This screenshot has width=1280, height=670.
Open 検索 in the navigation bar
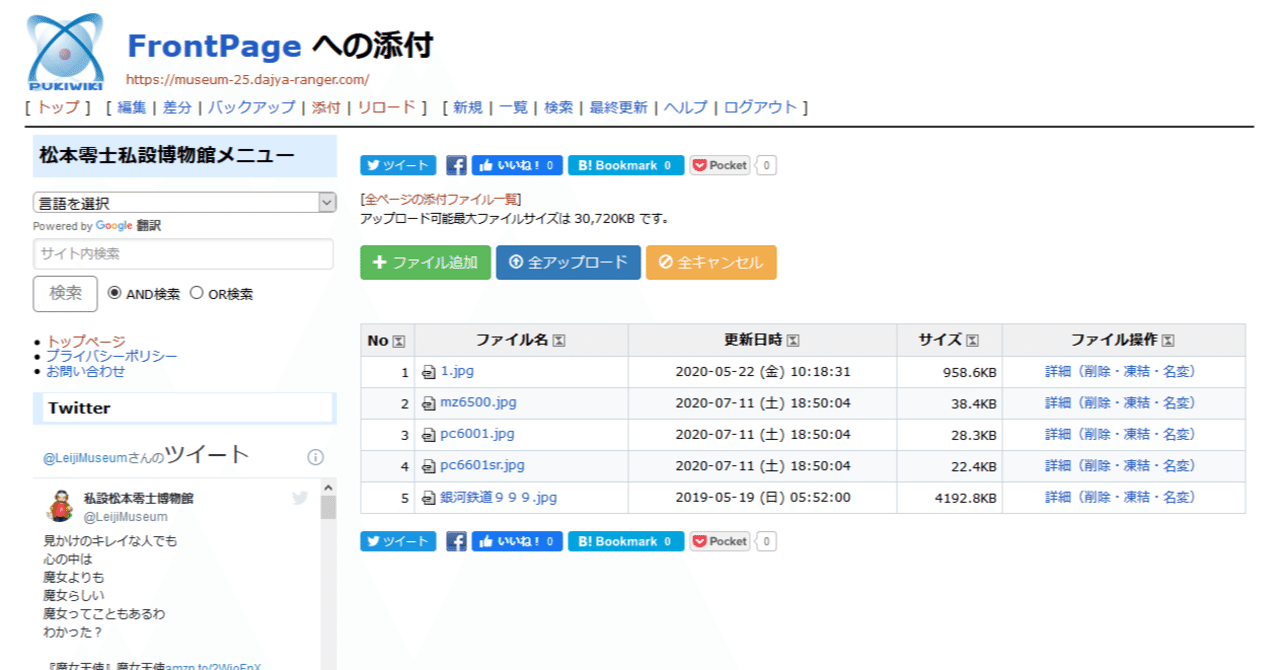[x=559, y=107]
